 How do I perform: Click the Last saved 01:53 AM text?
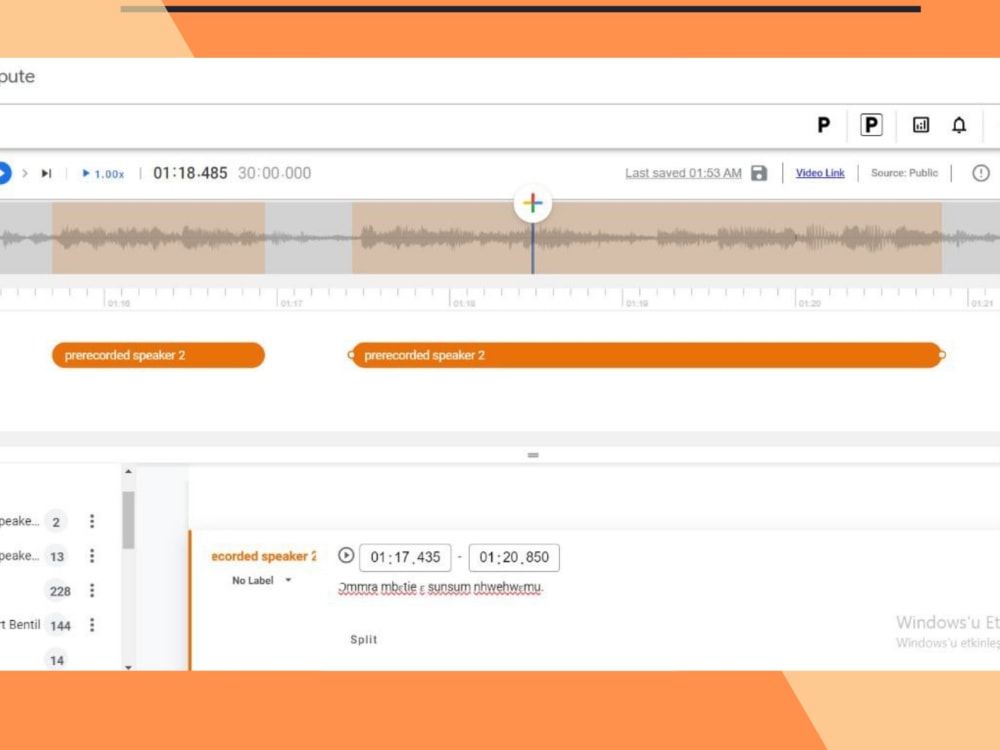tap(683, 173)
